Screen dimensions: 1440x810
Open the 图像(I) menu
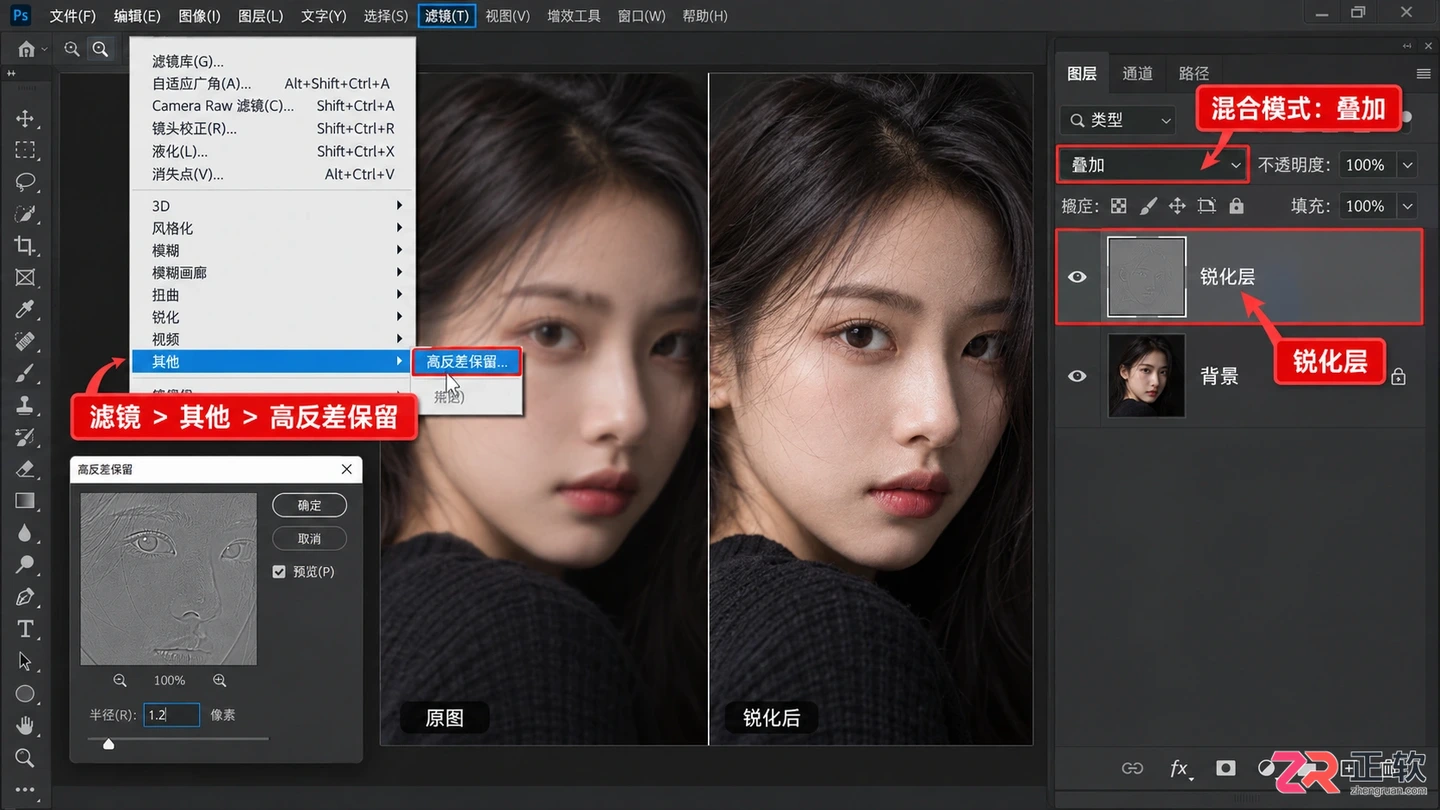199,16
